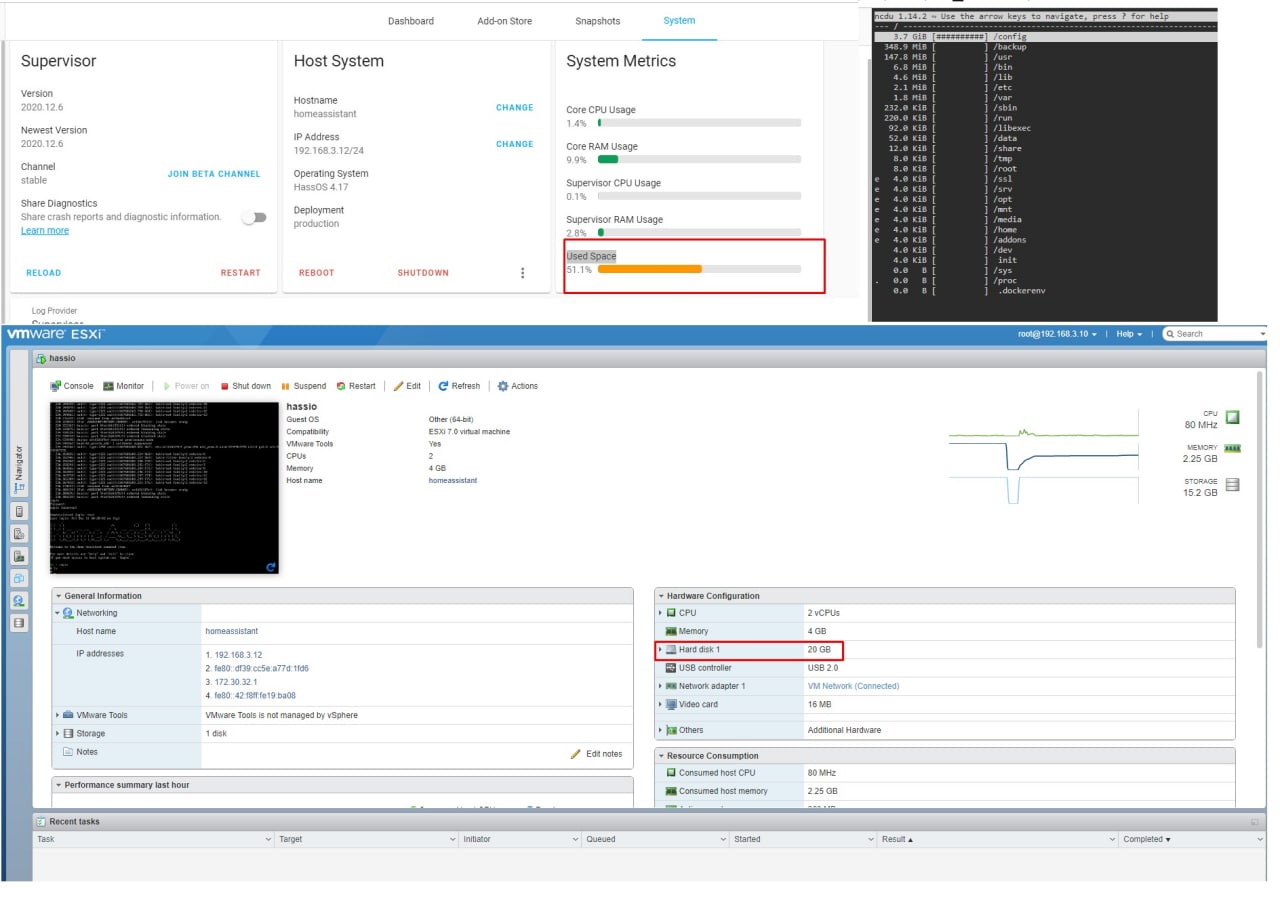
Task: Switch to the Add-on Store tab
Action: [x=505, y=21]
